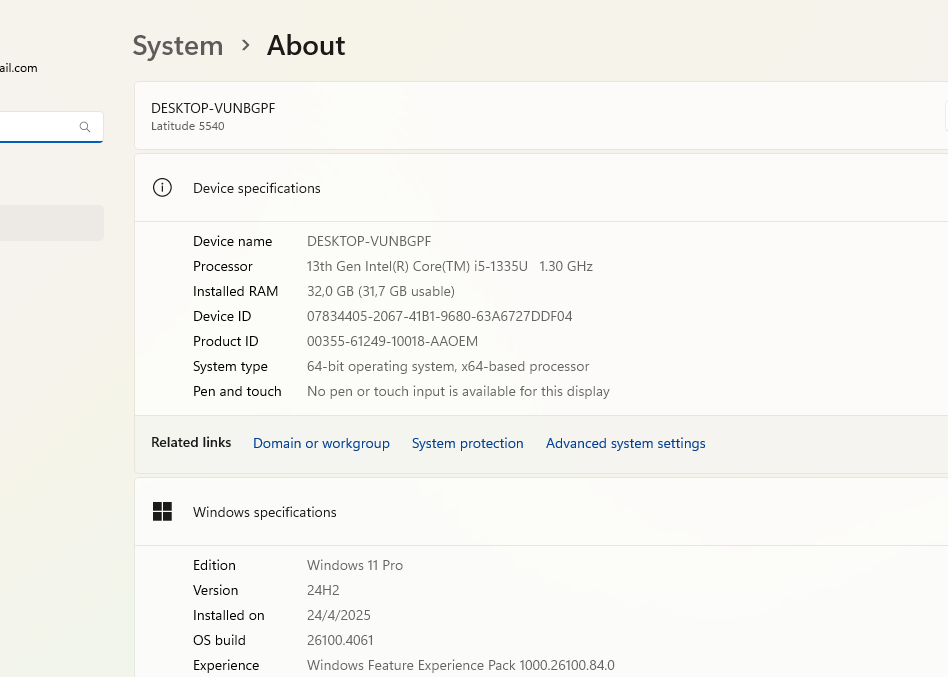Click the OS build label
Screen dimensions: 948x677
click(219, 640)
